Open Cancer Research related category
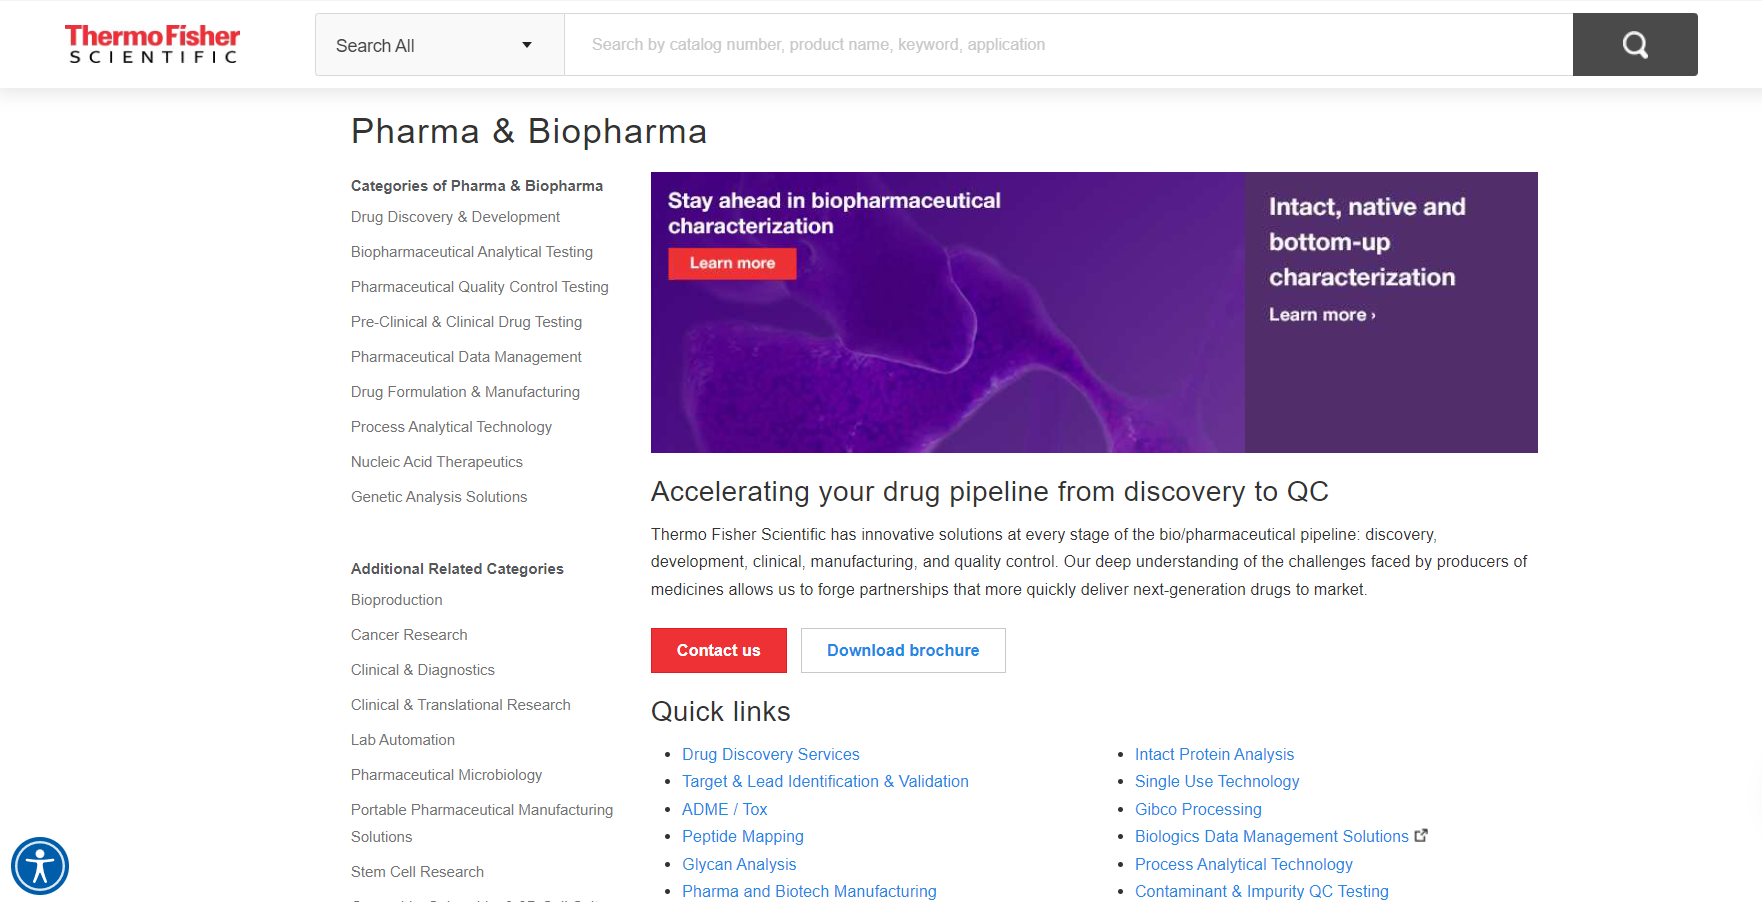Screen dimensions: 1762x902 pyautogui.click(x=409, y=635)
